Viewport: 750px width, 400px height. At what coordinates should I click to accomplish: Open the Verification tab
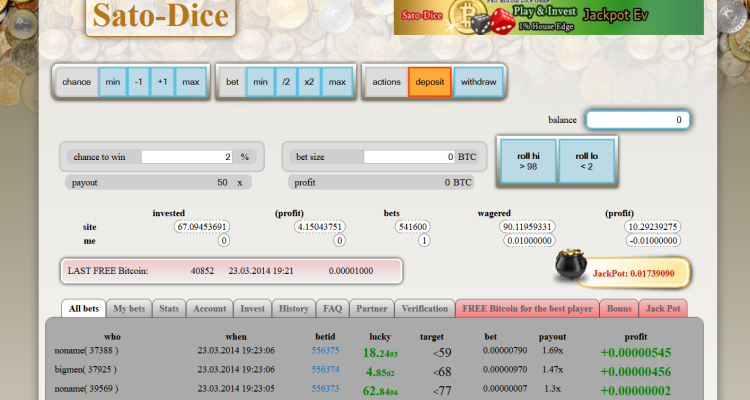pos(425,309)
